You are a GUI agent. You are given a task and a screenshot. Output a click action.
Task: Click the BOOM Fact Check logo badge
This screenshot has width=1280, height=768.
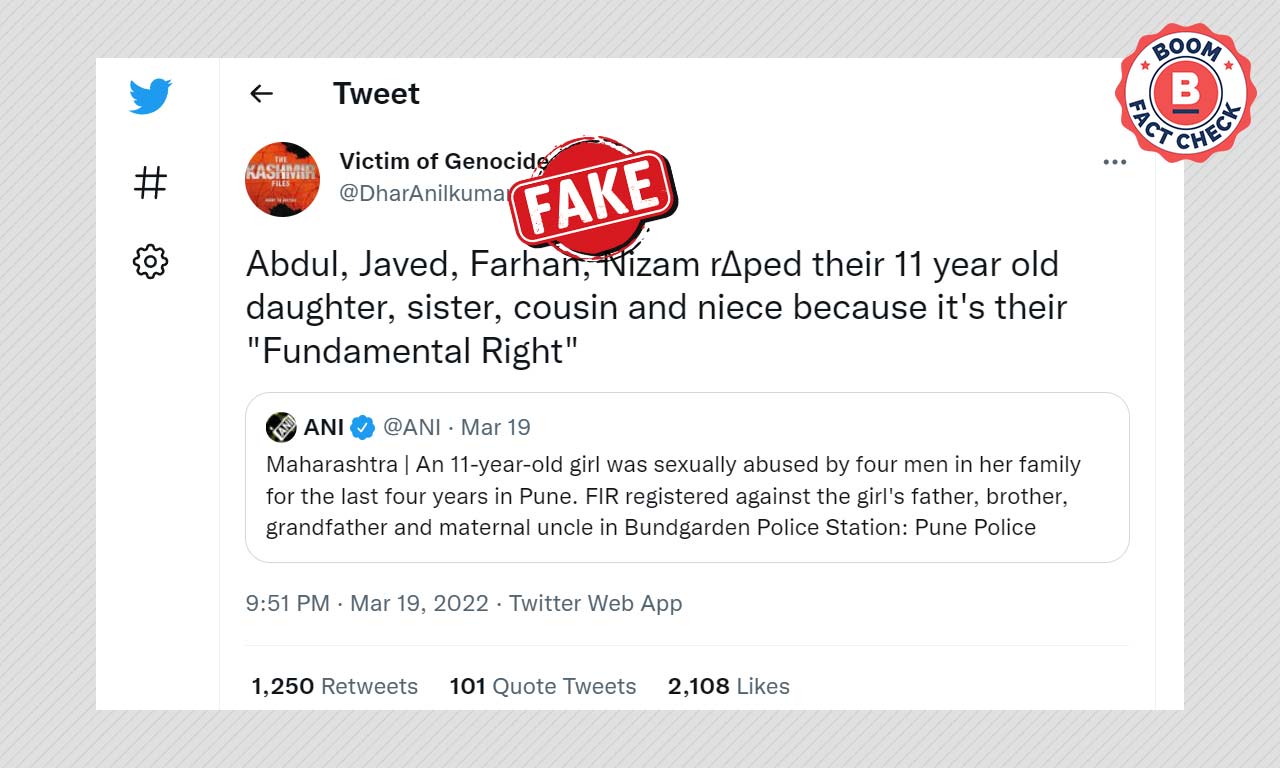pos(1185,93)
